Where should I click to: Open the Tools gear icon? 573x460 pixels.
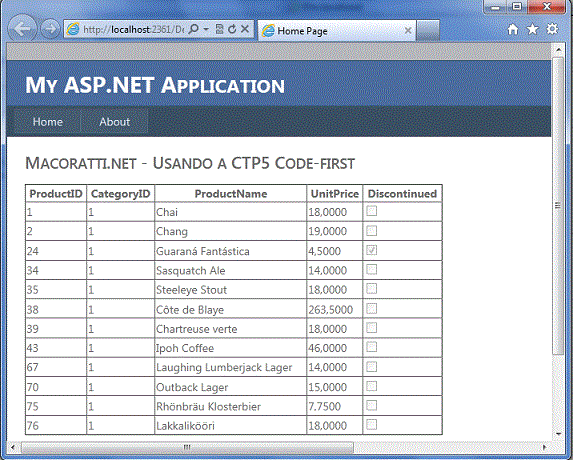pyautogui.click(x=552, y=29)
